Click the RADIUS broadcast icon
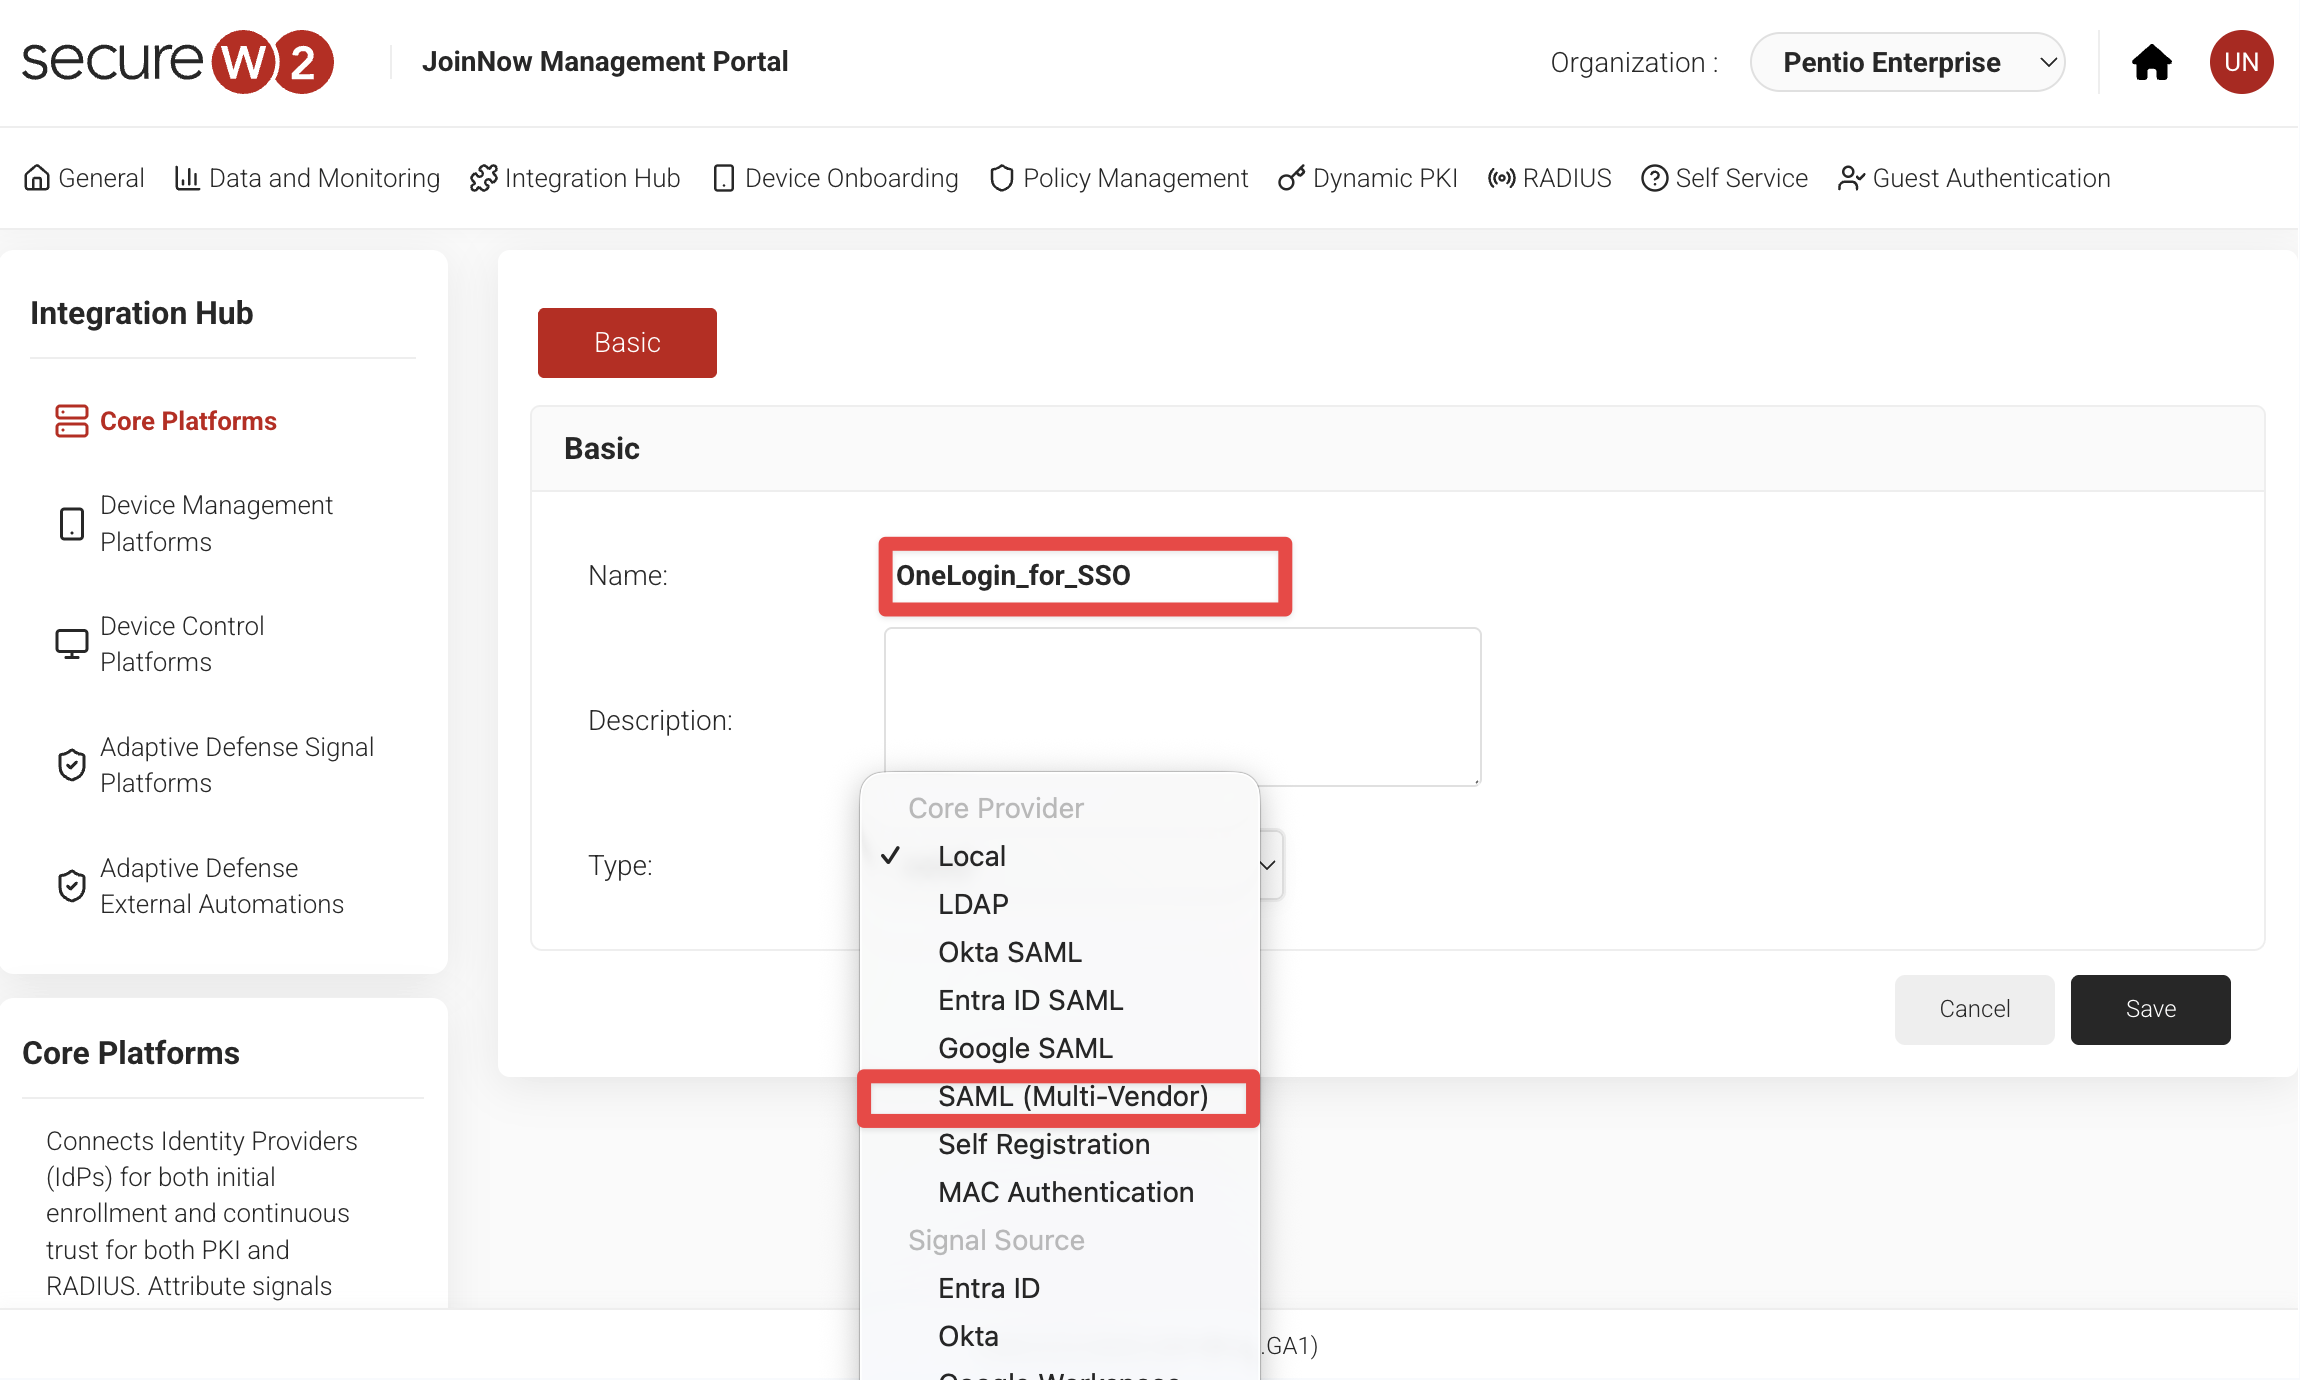Viewport: 2300px width, 1380px height. click(1501, 178)
